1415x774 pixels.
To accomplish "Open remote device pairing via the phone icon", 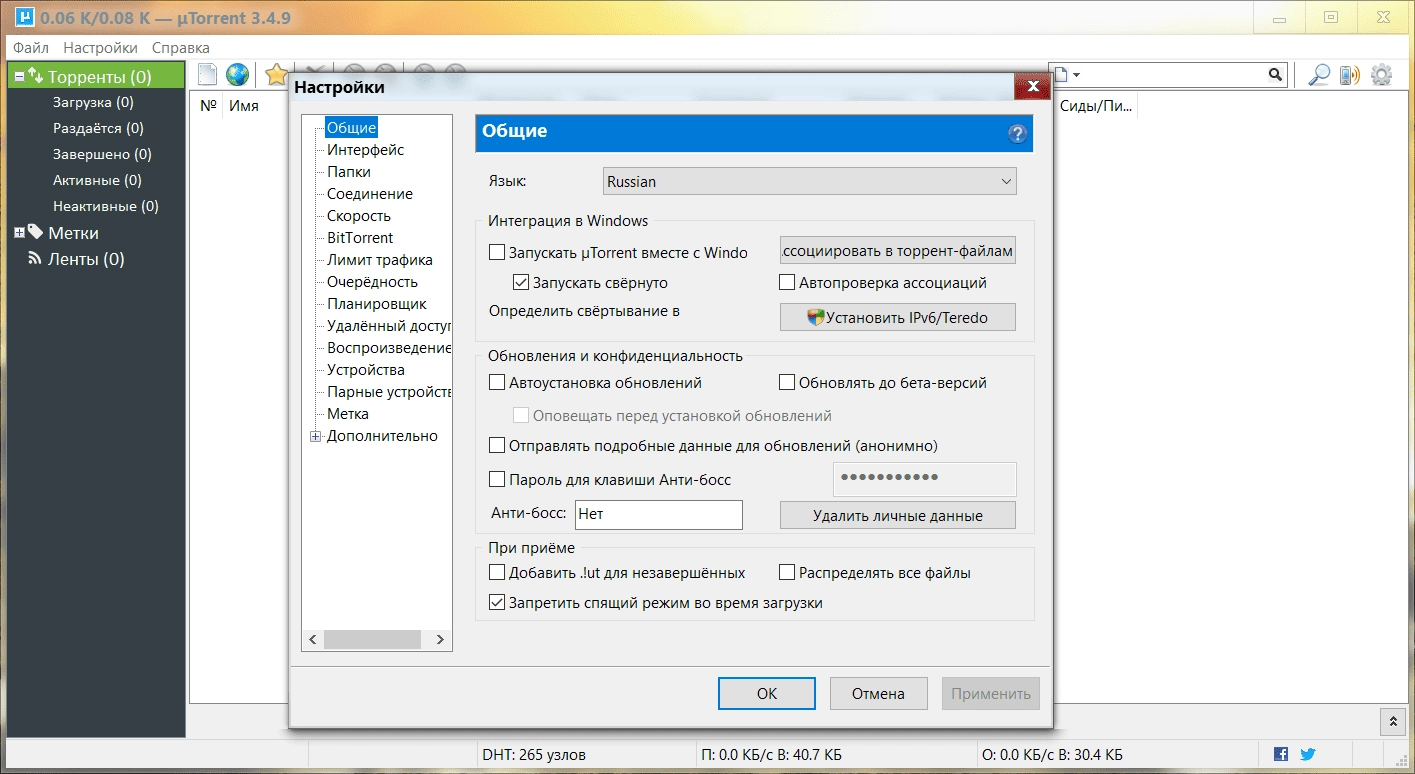I will click(x=1349, y=74).
